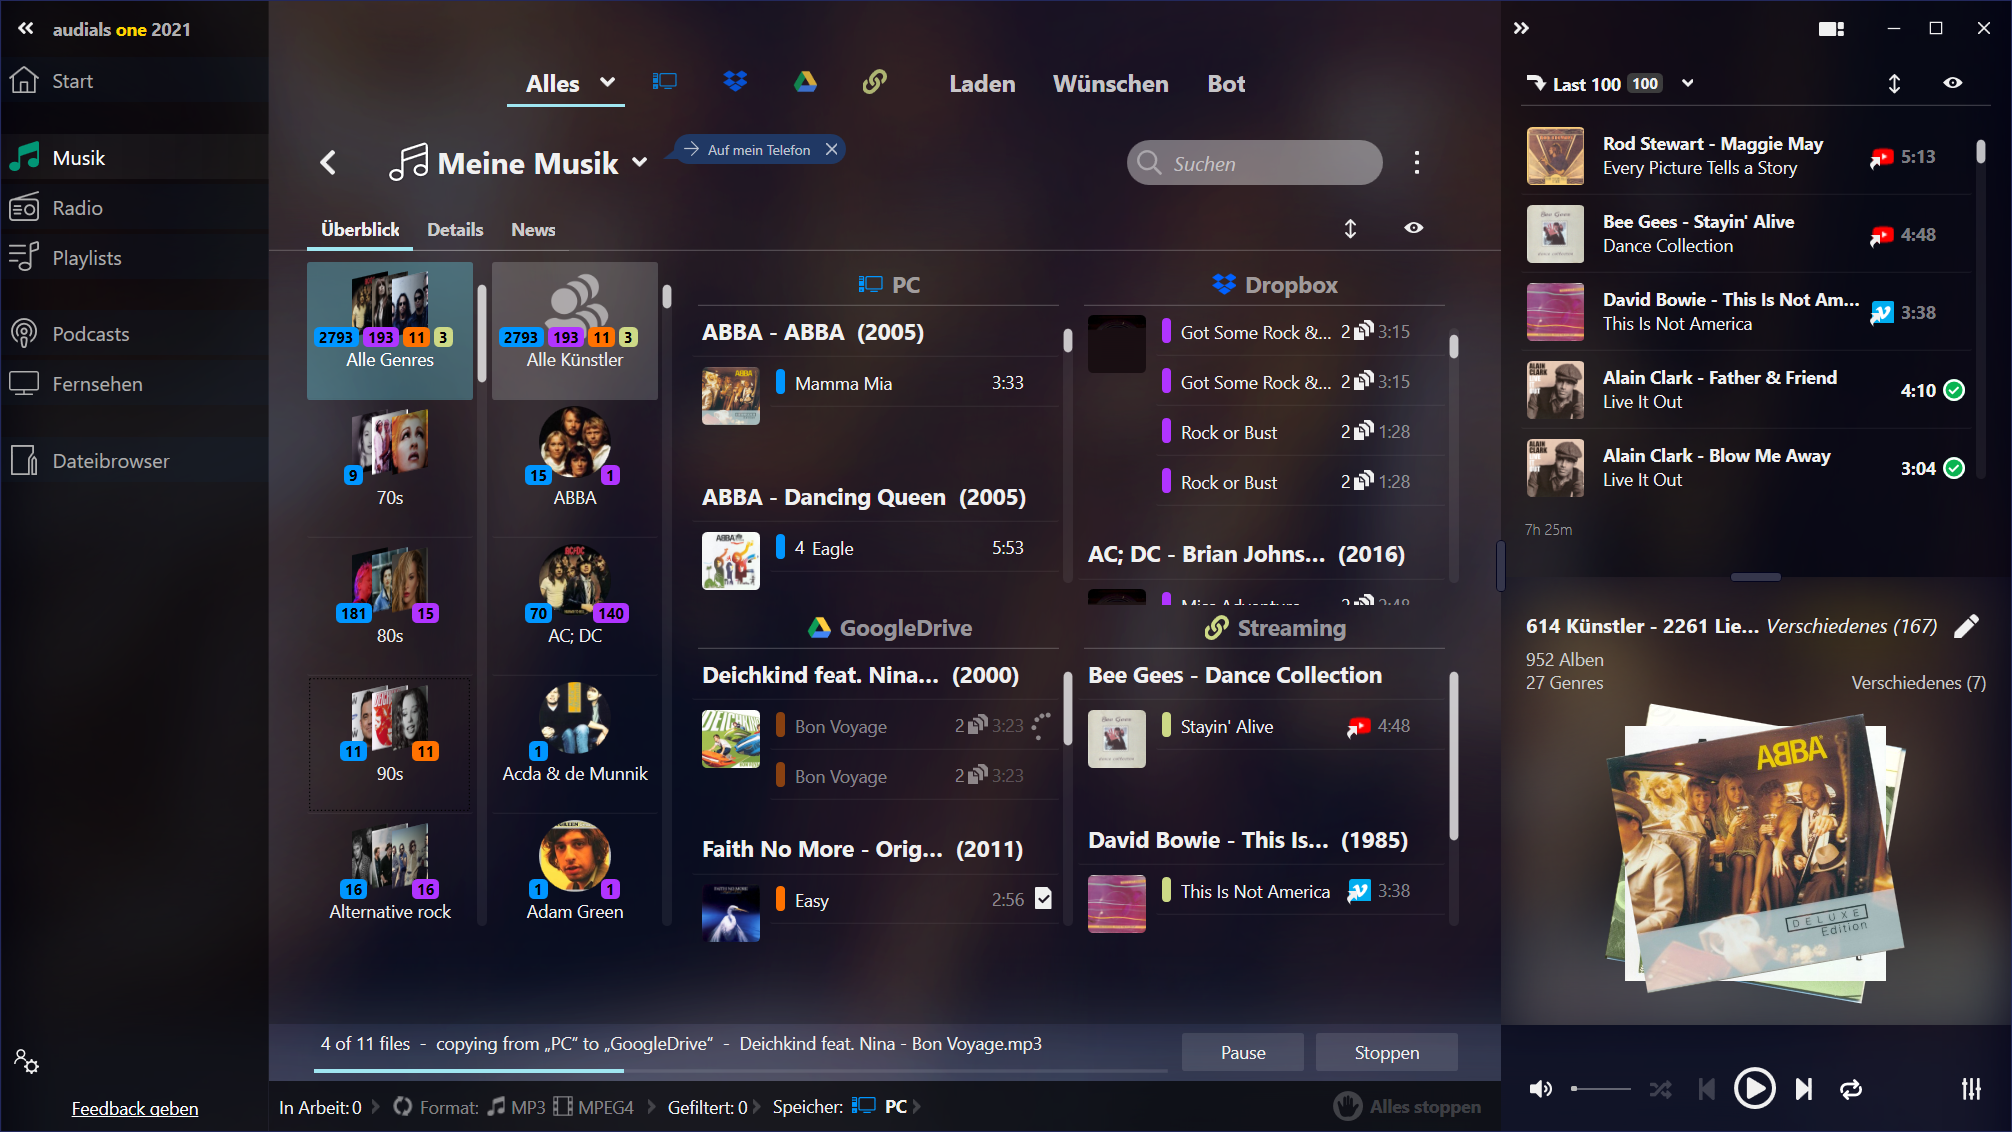
Task: Click the green check on Blow Me Away
Action: 1954,468
